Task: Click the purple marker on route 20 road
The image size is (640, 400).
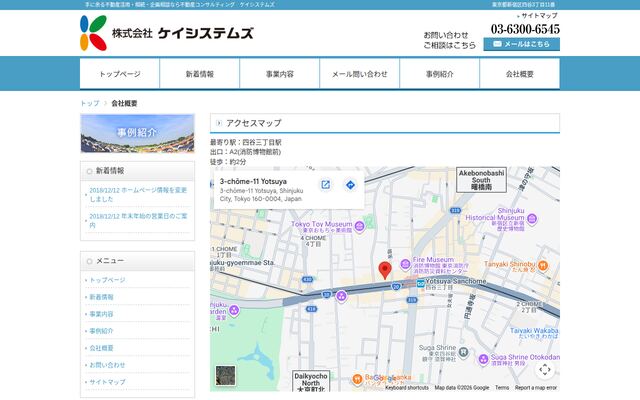Action: (341, 296)
